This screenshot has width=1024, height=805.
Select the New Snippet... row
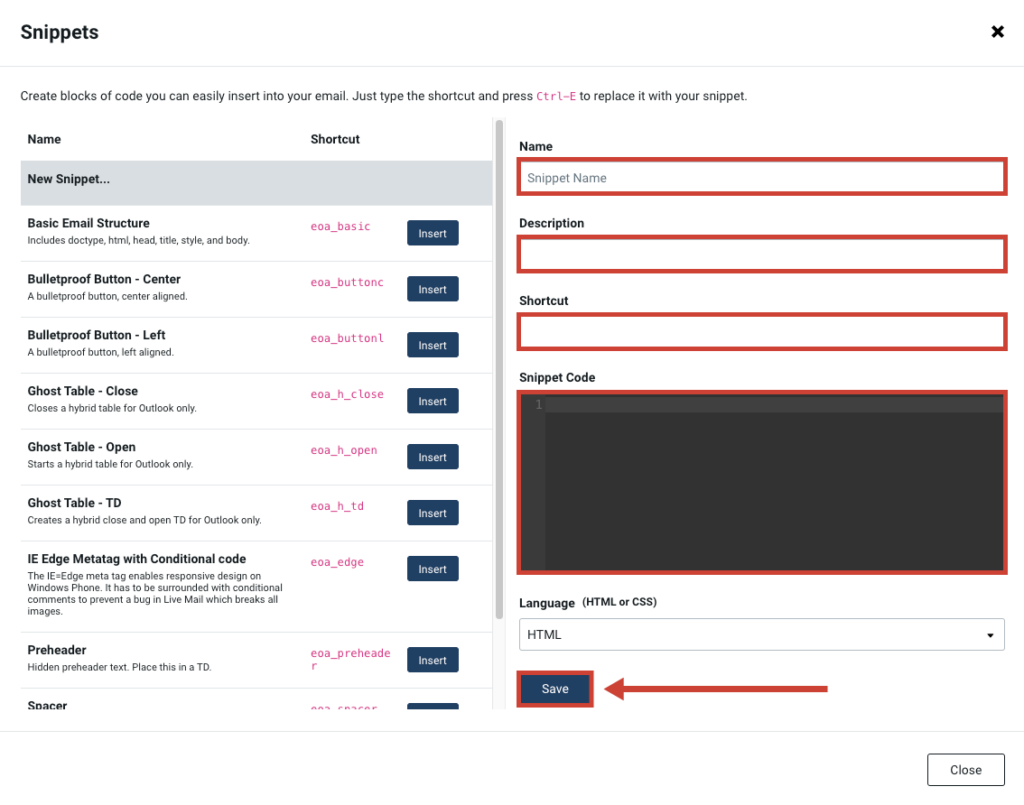(256, 180)
